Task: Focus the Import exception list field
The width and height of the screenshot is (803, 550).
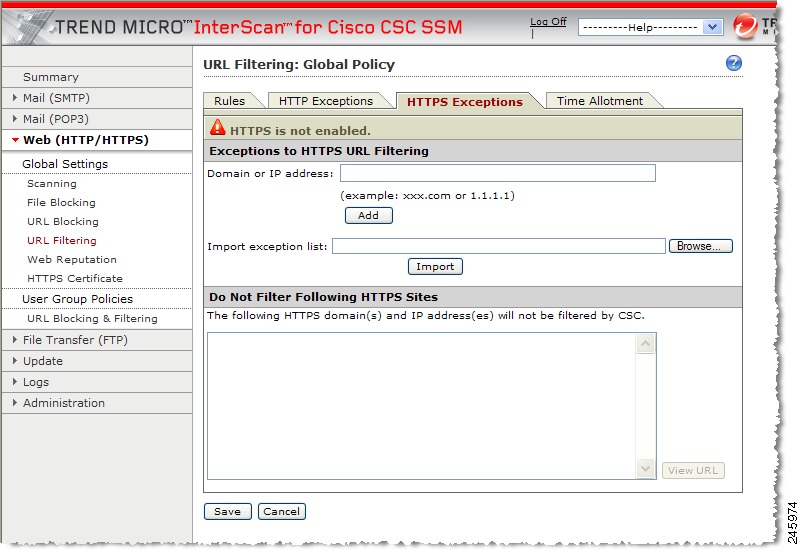Action: pyautogui.click(x=499, y=246)
